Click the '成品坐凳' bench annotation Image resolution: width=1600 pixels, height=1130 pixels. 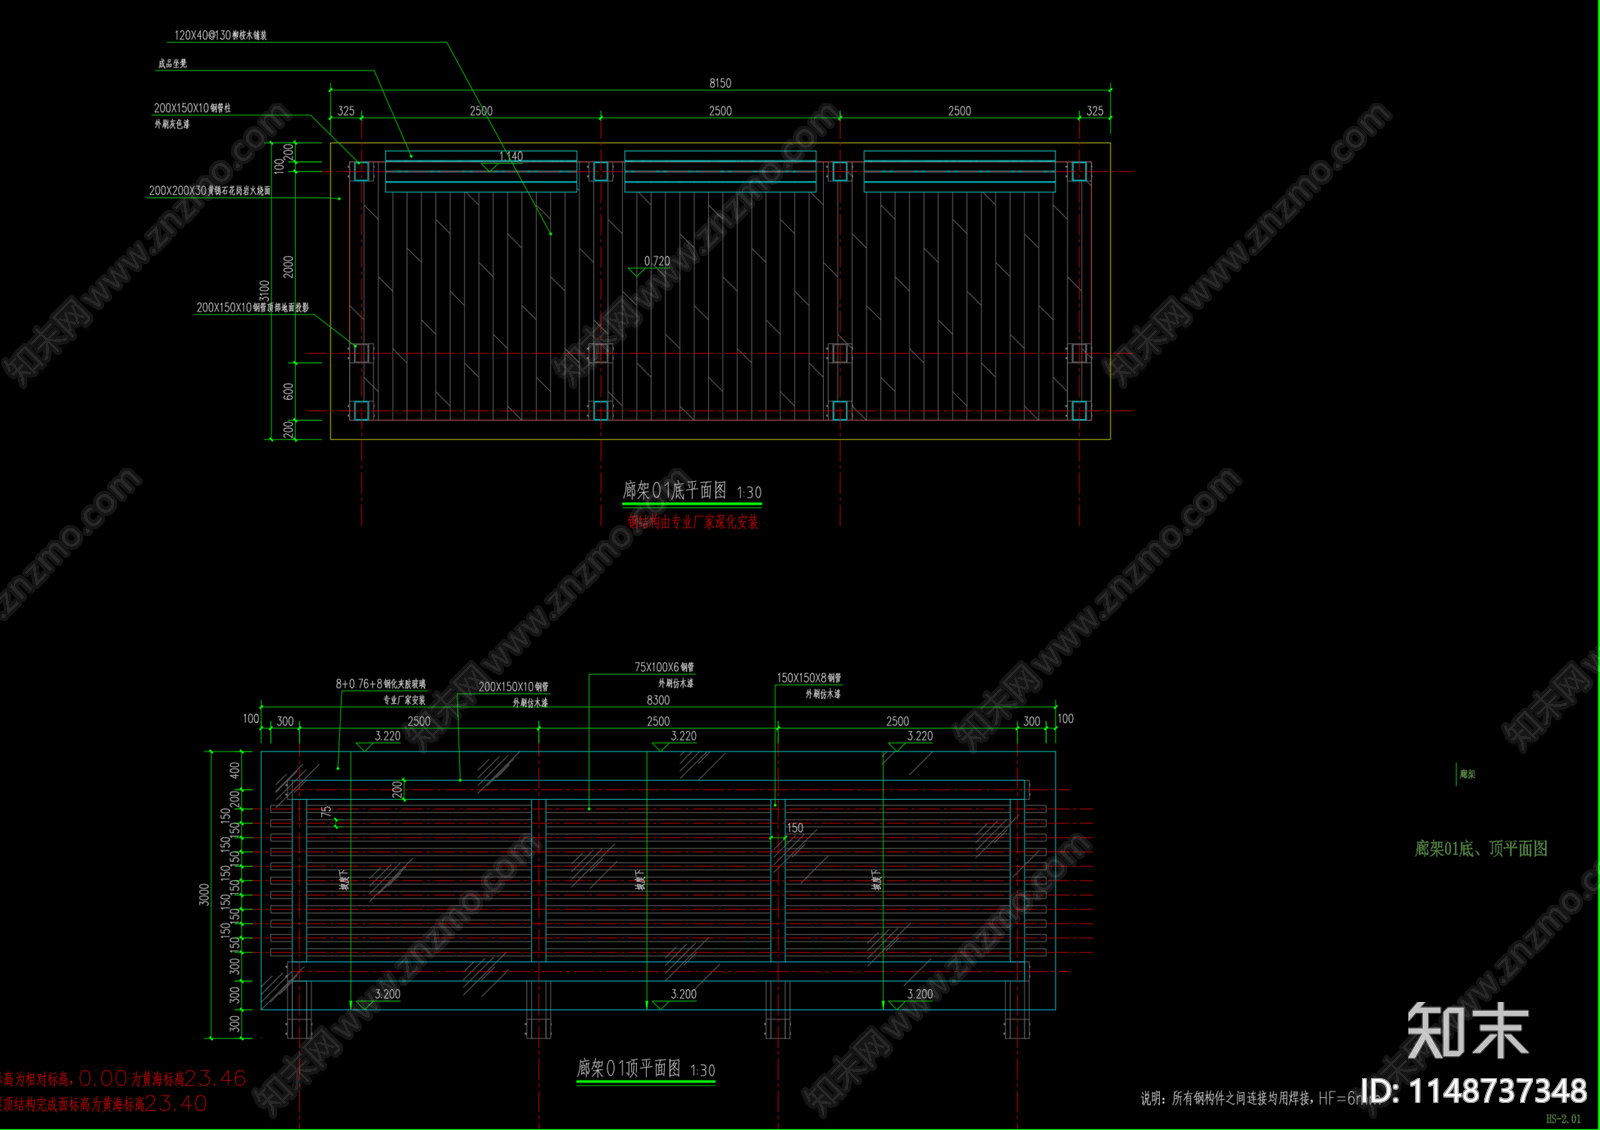click(x=172, y=63)
